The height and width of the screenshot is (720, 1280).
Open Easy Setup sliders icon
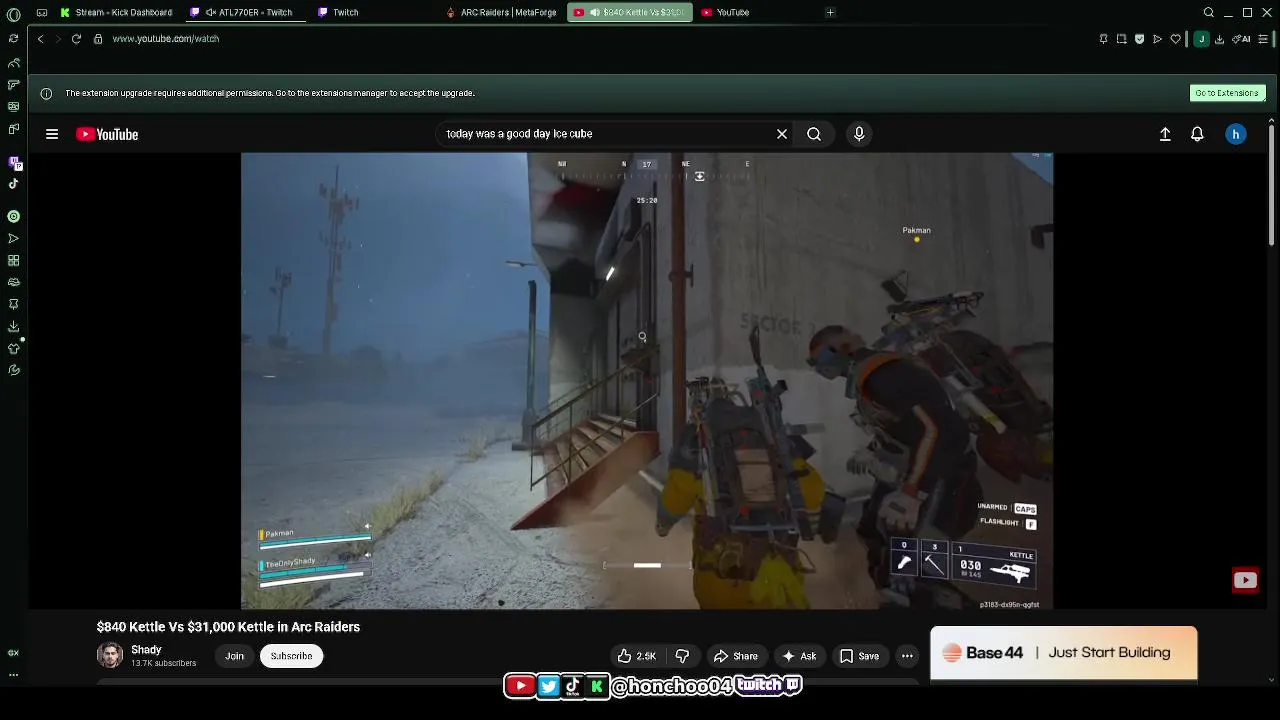(x=1265, y=39)
